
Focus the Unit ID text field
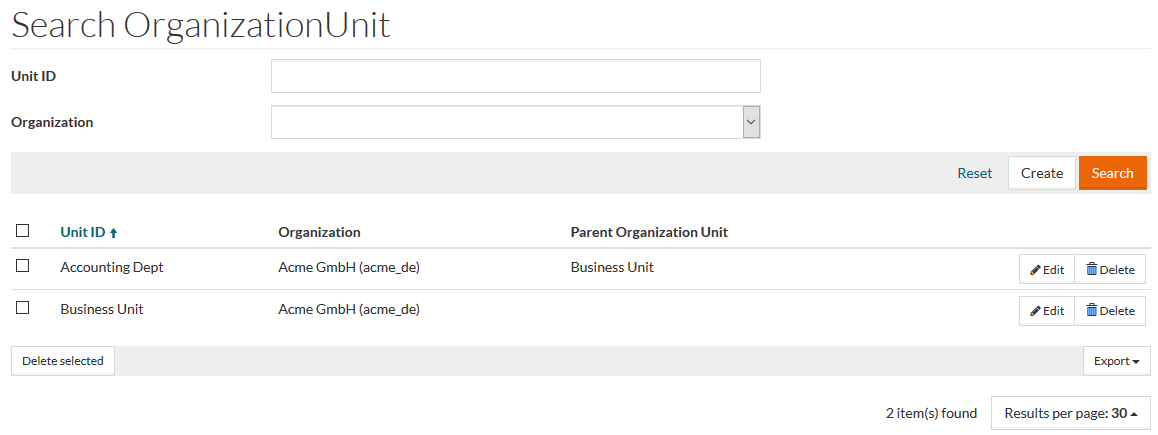pyautogui.click(x=515, y=76)
